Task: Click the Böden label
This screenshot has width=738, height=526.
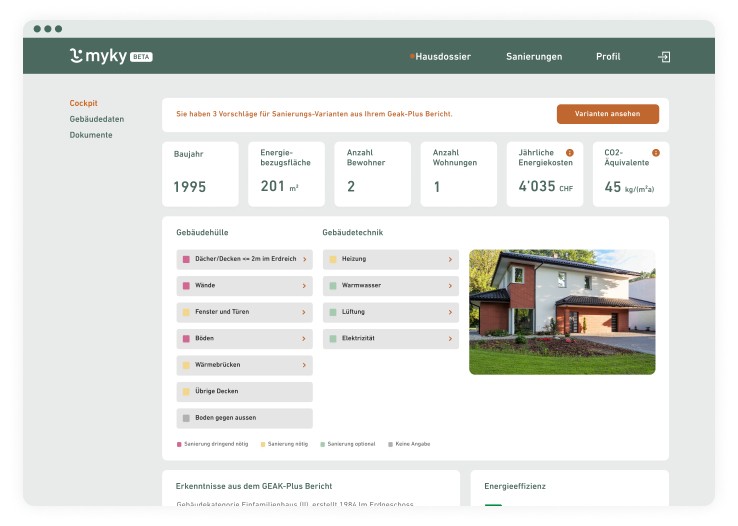Action: click(x=204, y=338)
